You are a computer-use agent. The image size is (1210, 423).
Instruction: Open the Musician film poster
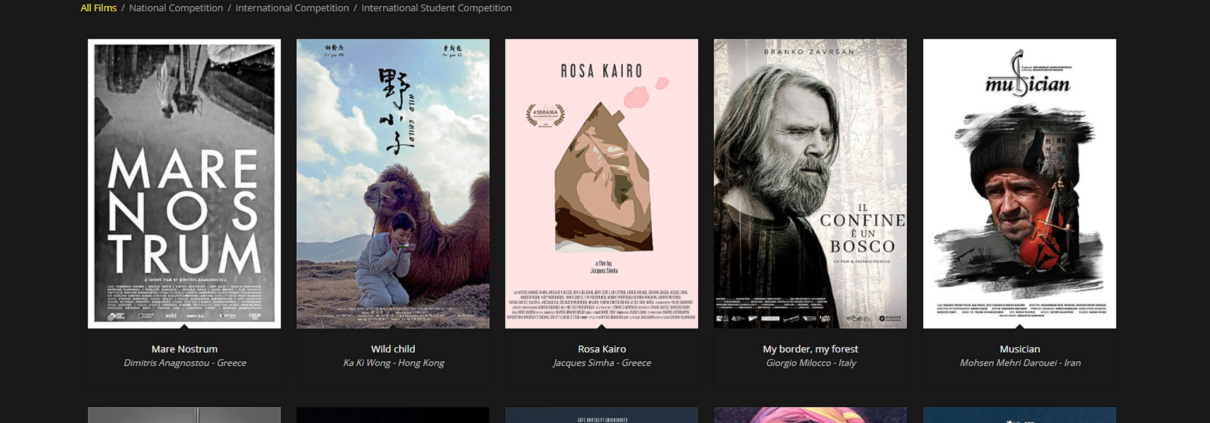click(x=1019, y=184)
